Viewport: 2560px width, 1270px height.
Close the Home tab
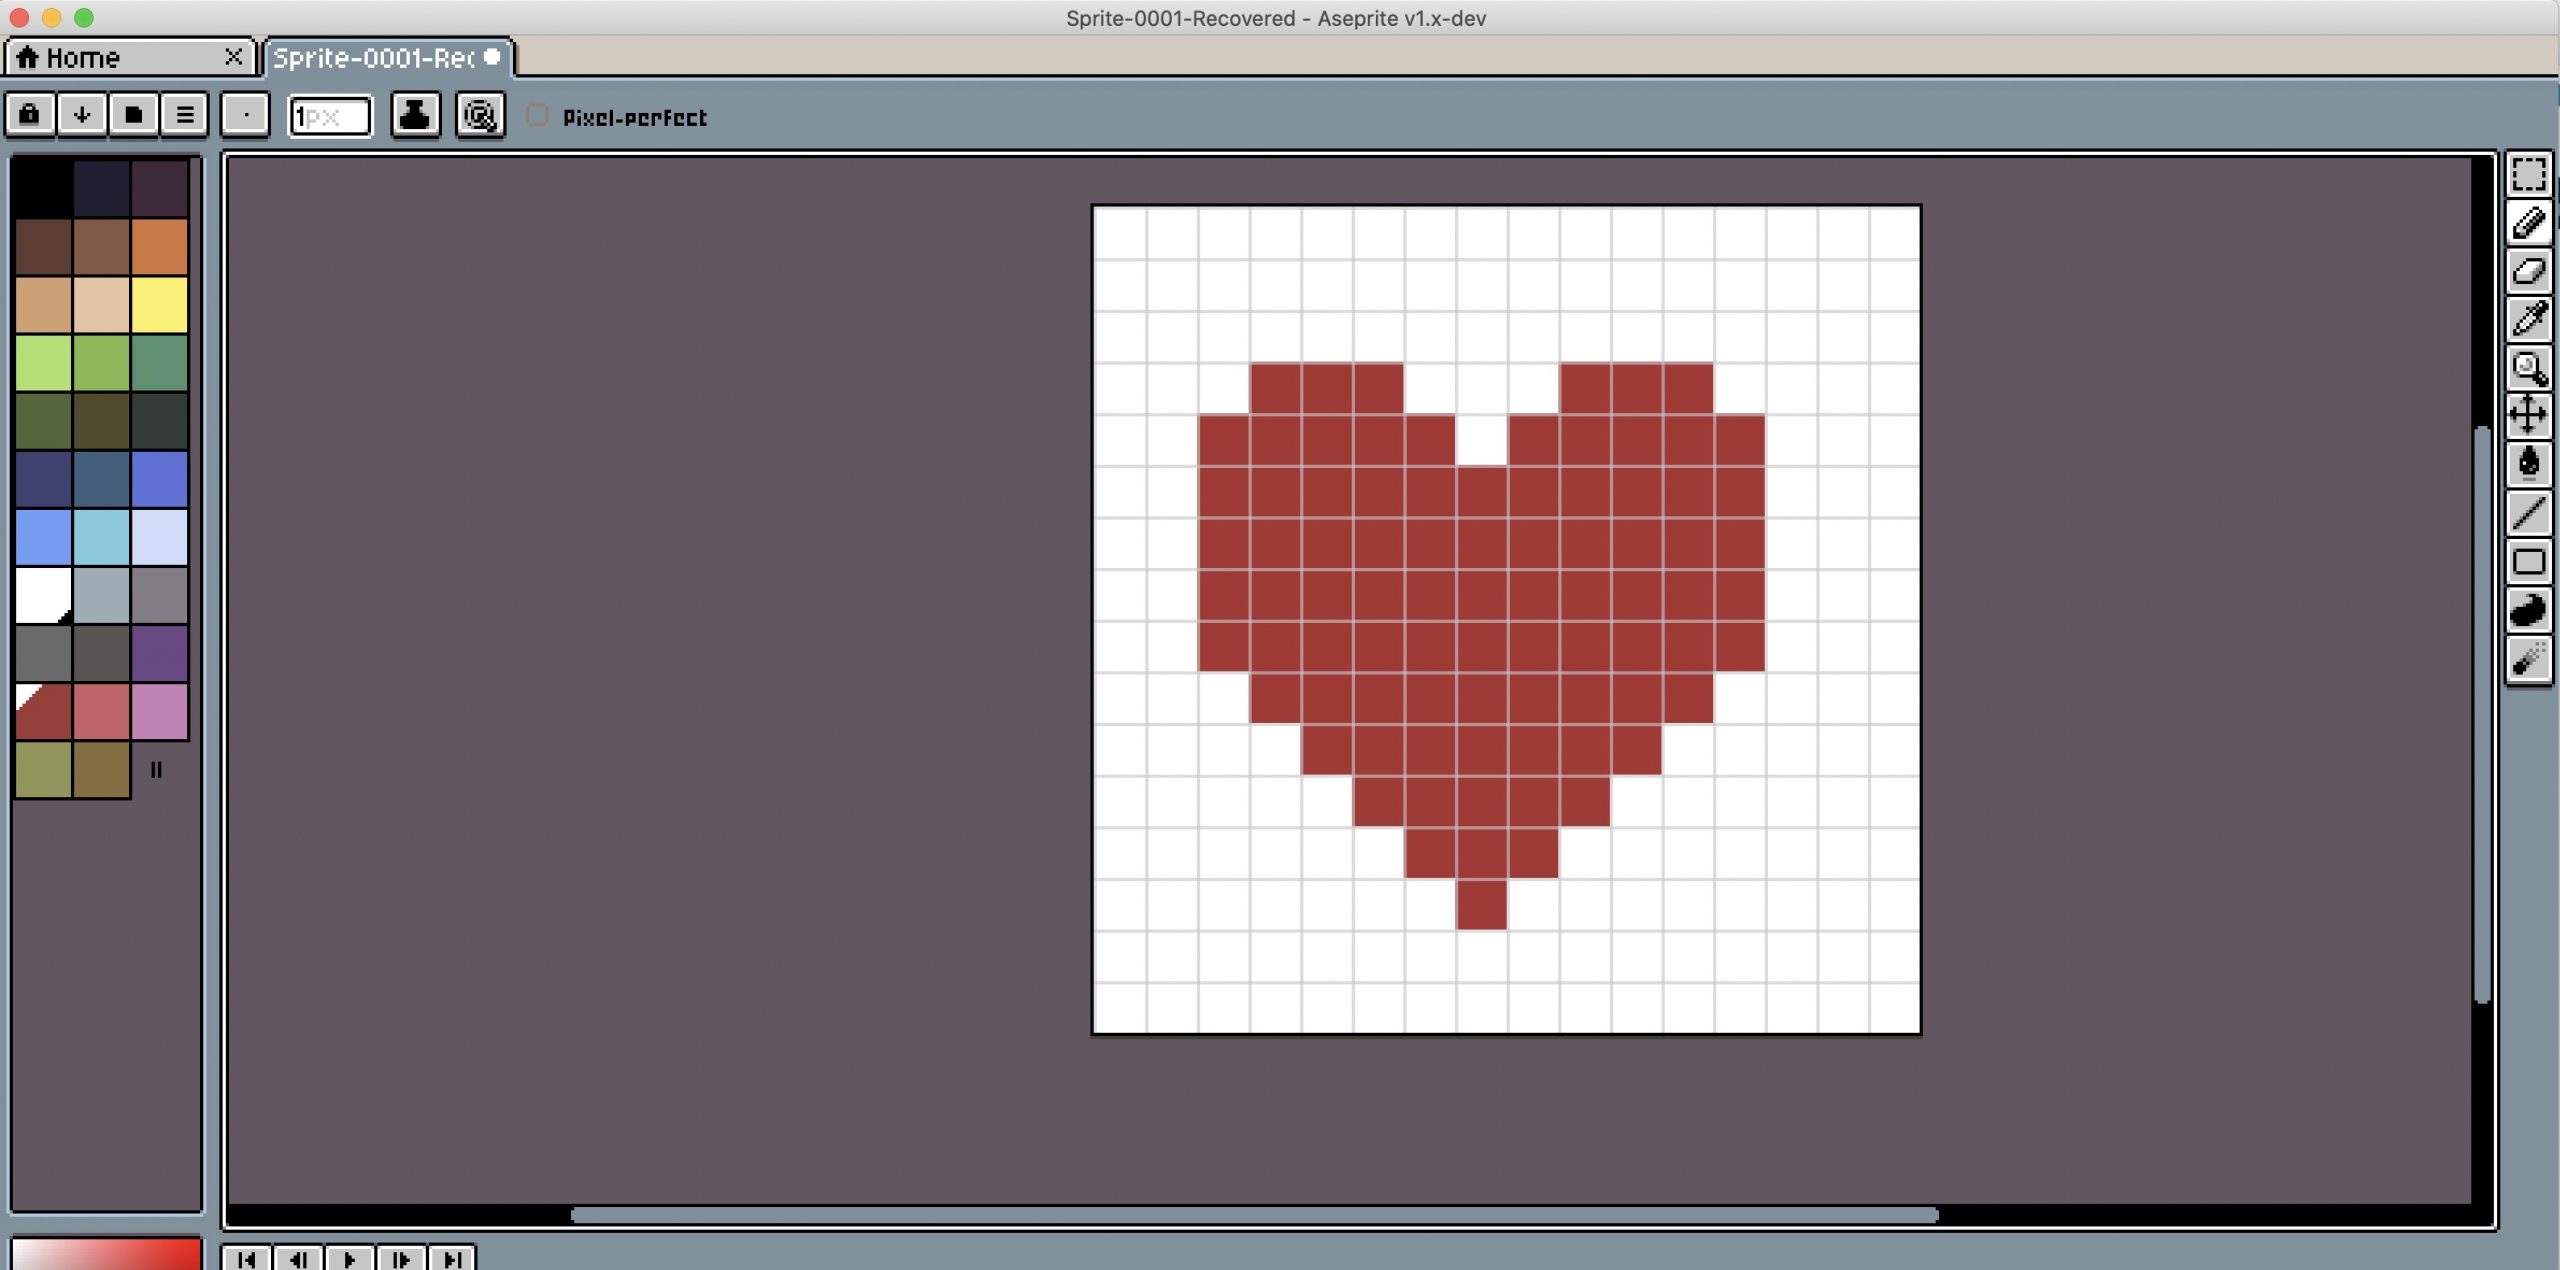pos(233,57)
